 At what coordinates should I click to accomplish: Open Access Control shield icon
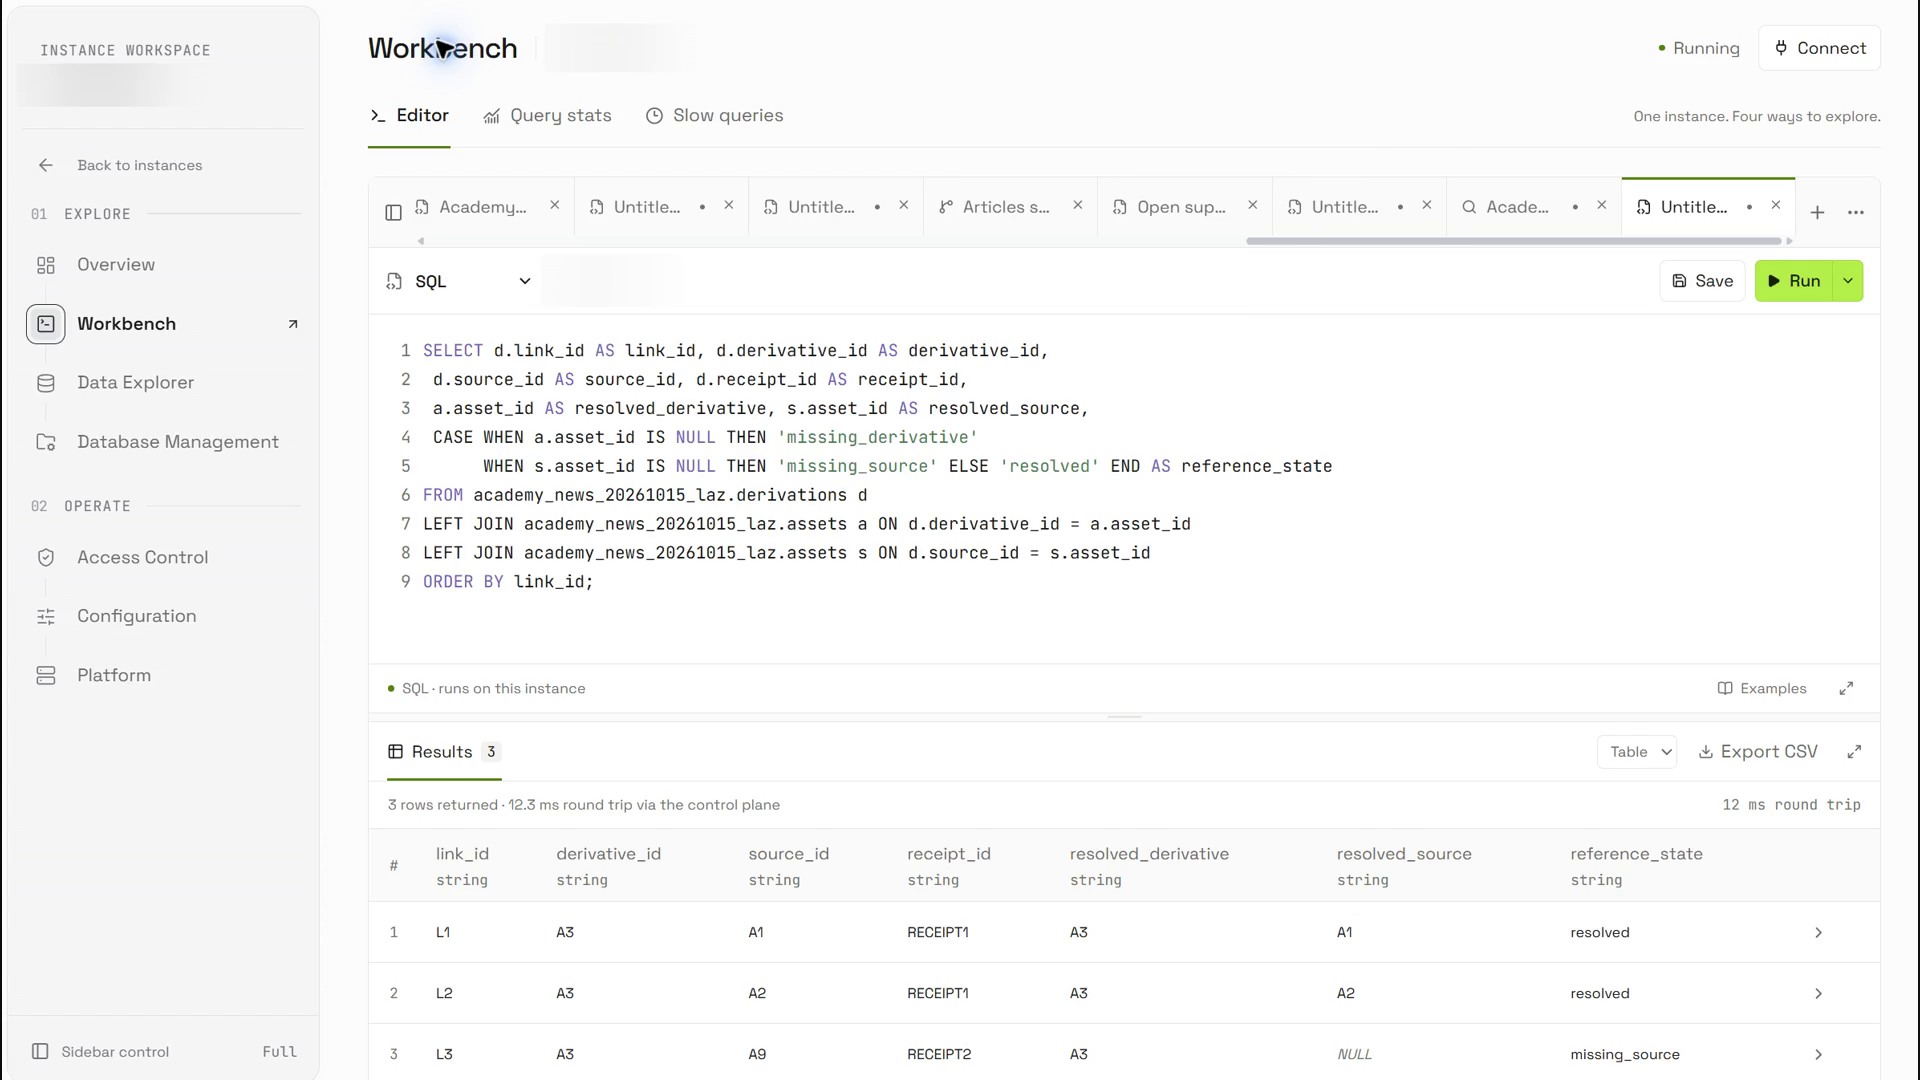46,558
